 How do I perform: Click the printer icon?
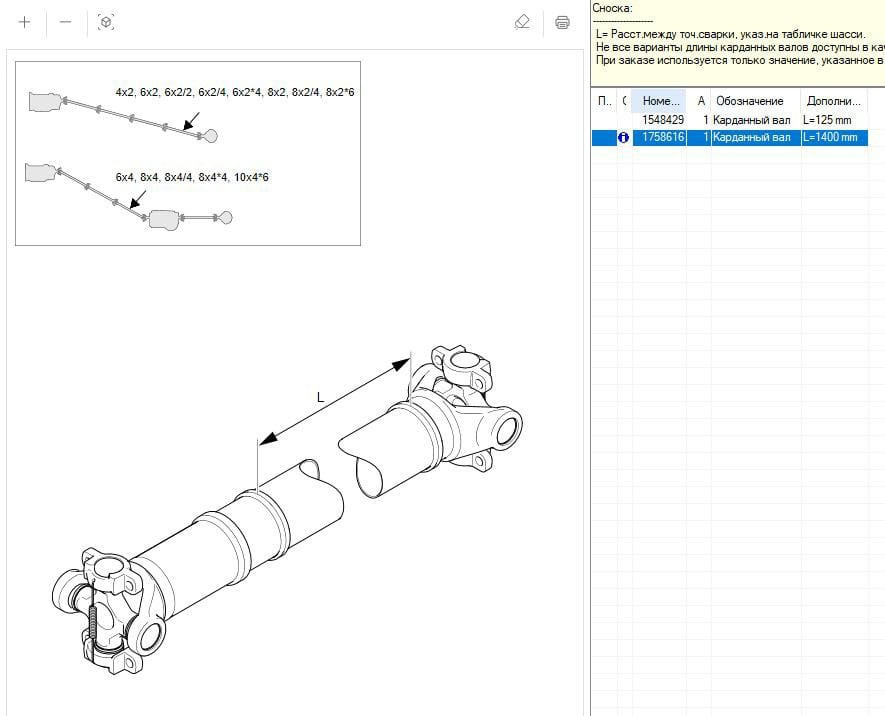click(x=563, y=22)
